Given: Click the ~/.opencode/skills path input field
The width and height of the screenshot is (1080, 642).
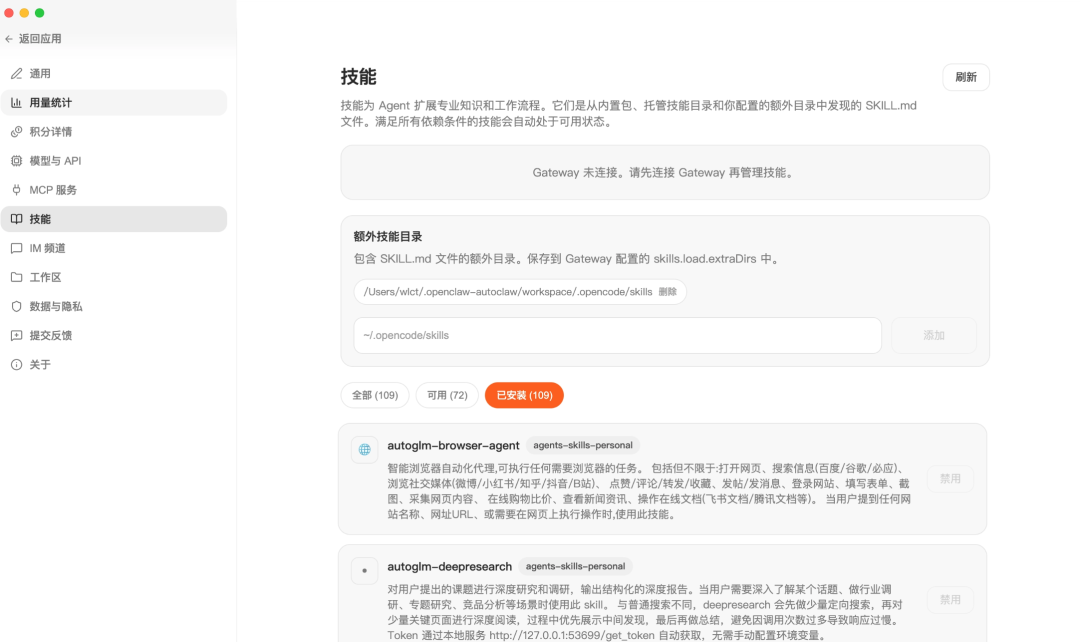Looking at the screenshot, I should (x=617, y=335).
